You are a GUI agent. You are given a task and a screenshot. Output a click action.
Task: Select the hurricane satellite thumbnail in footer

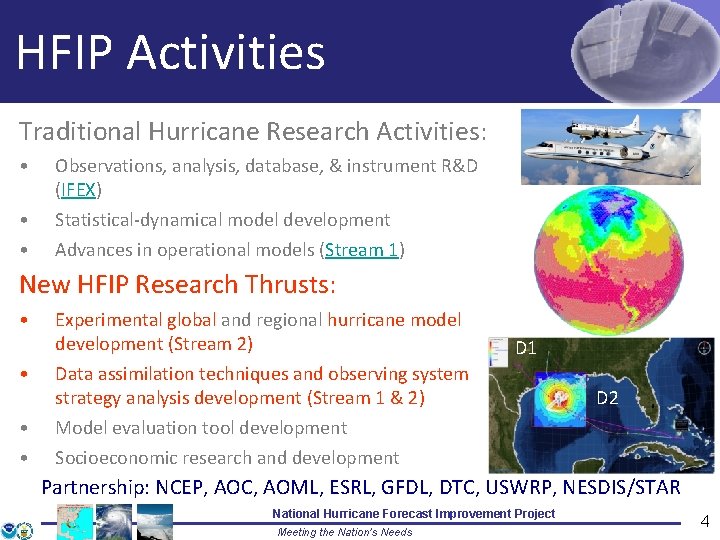(114, 522)
